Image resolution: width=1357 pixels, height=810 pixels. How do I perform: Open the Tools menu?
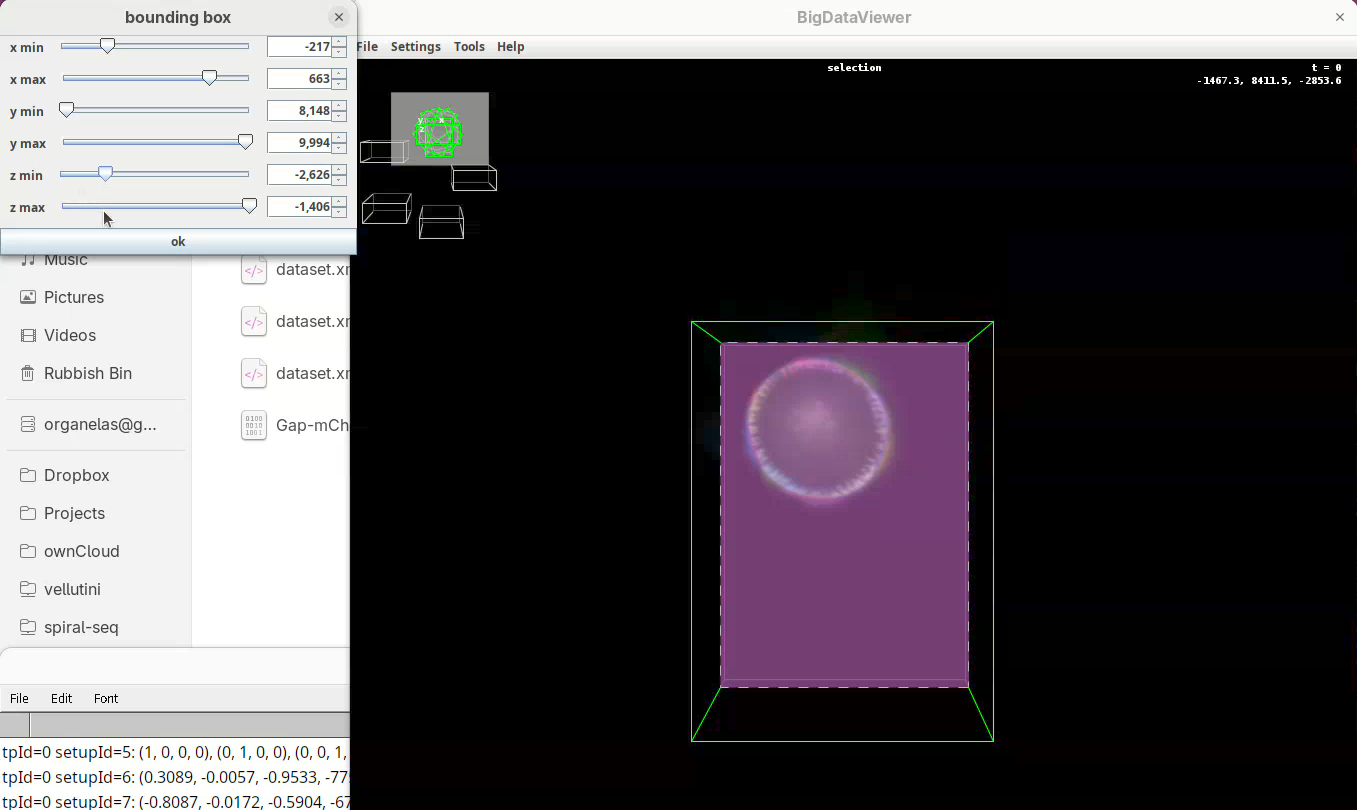[469, 47]
